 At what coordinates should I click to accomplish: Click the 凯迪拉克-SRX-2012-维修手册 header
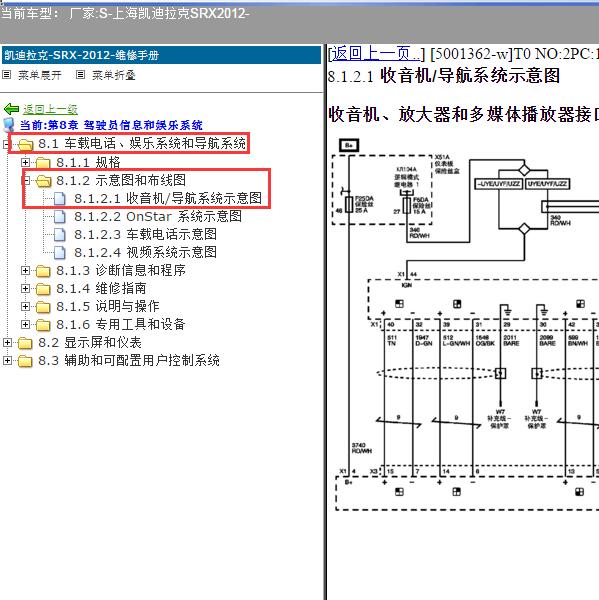(161, 55)
